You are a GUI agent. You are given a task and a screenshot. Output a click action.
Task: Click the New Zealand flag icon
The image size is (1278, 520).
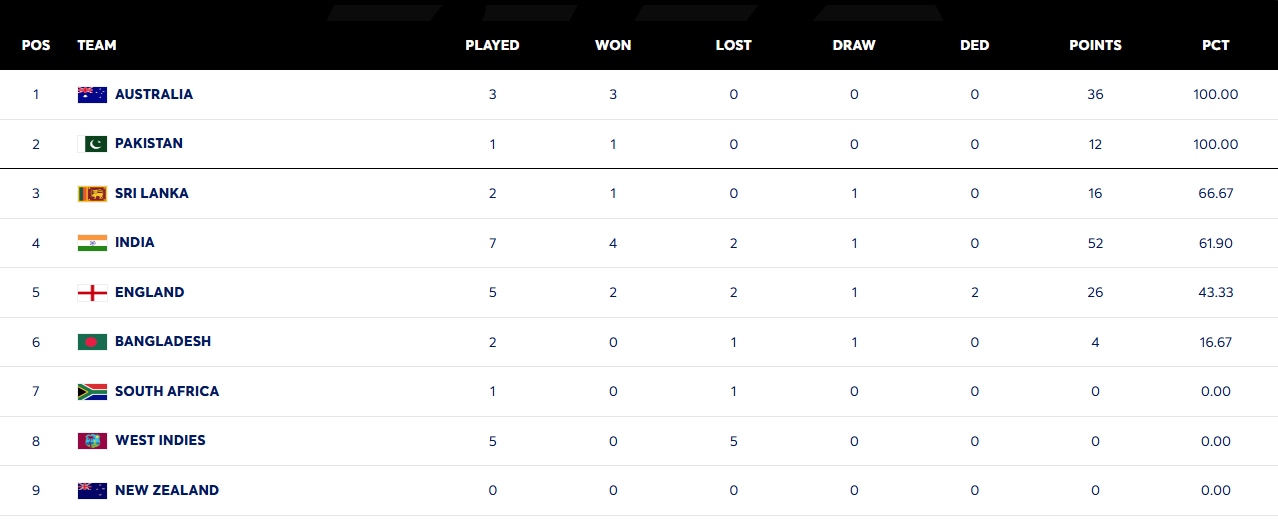92,490
